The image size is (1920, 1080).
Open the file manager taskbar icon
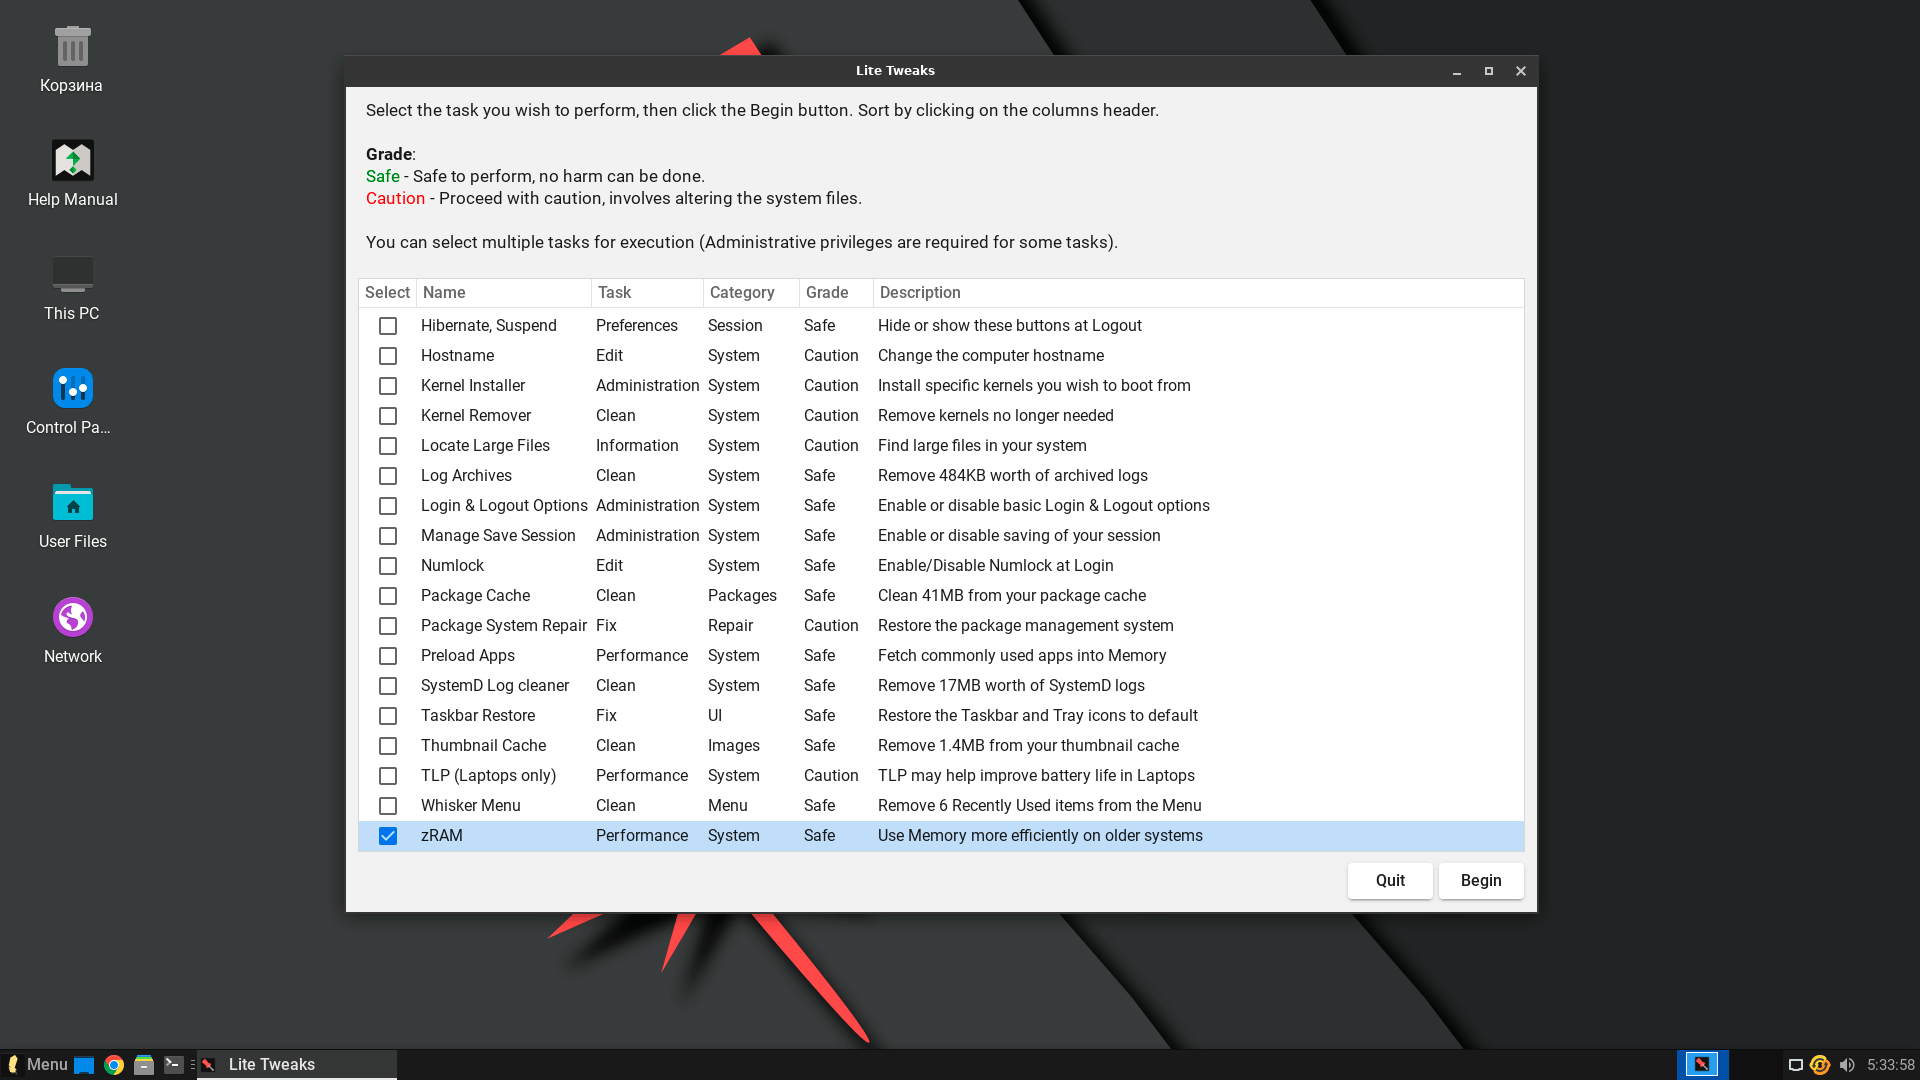pos(144,1065)
